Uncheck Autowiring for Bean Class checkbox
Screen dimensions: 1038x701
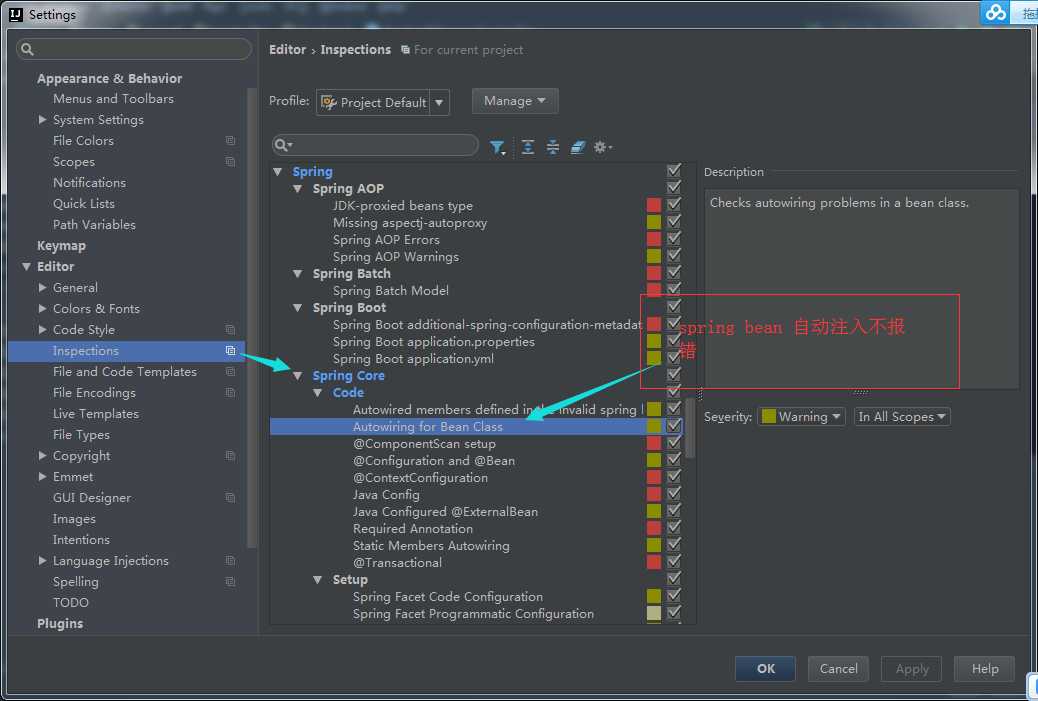pyautogui.click(x=674, y=426)
